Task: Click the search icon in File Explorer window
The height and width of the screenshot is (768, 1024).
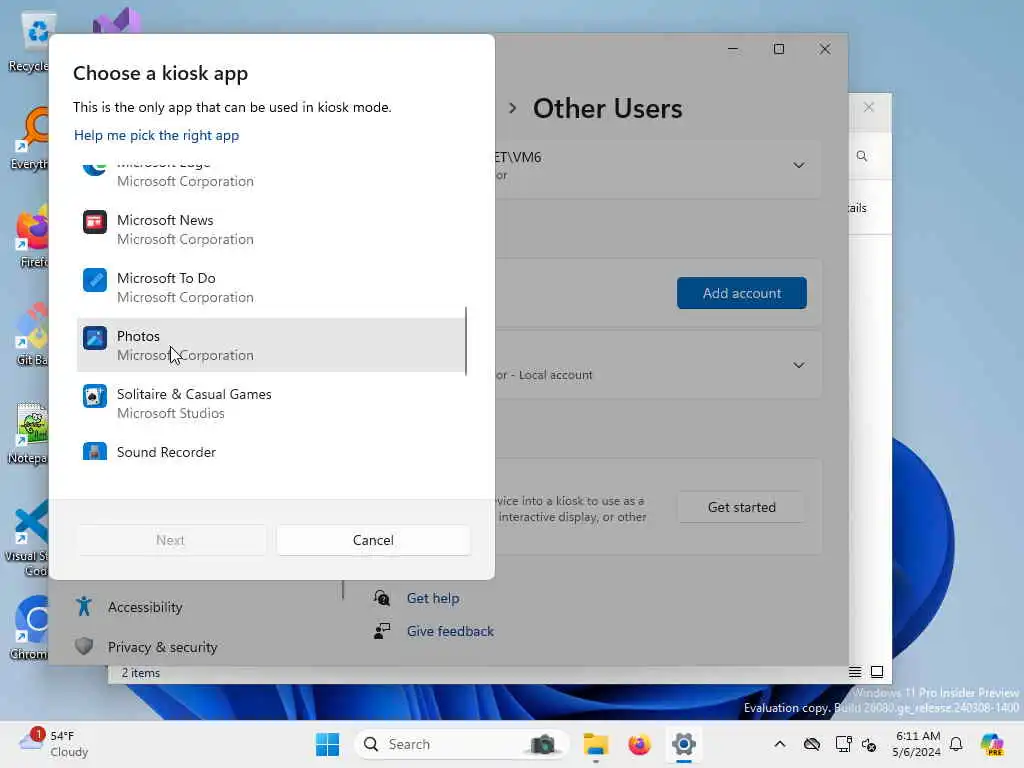Action: 862,156
